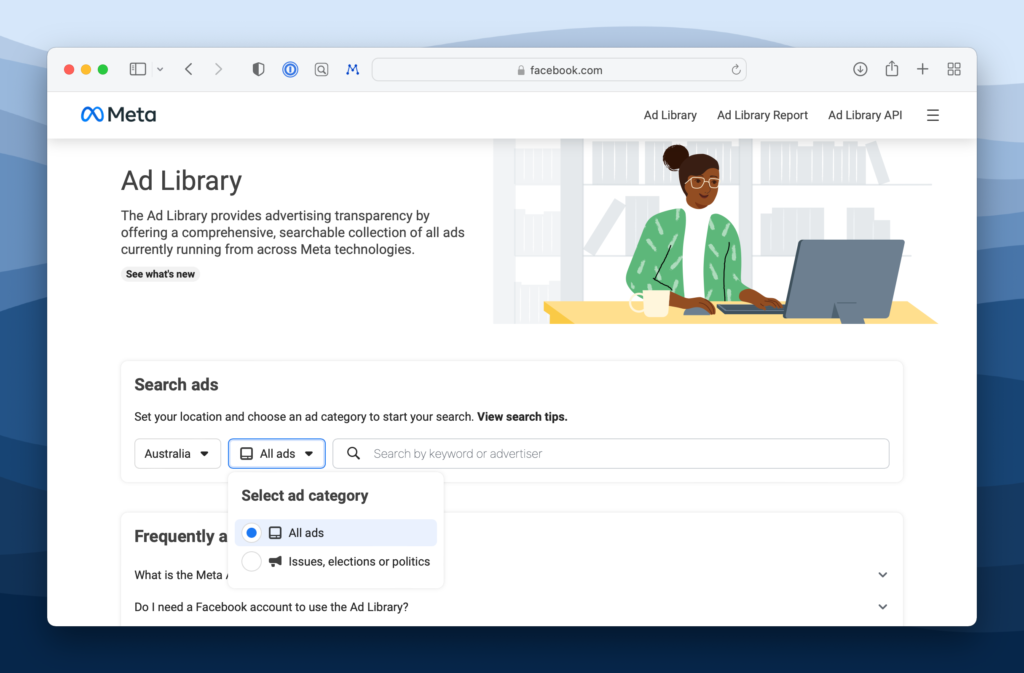Click the Safari sidebar toggle icon
The height and width of the screenshot is (673, 1024).
138,69
